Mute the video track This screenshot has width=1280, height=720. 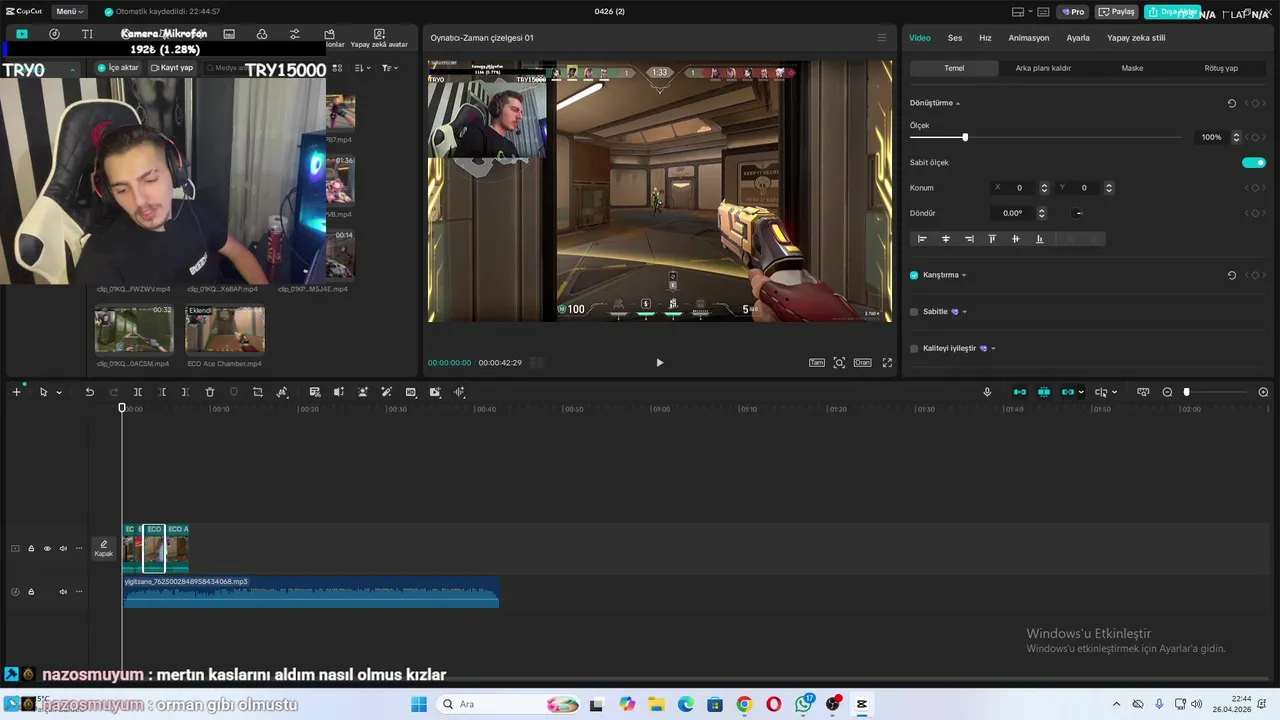tap(63, 548)
